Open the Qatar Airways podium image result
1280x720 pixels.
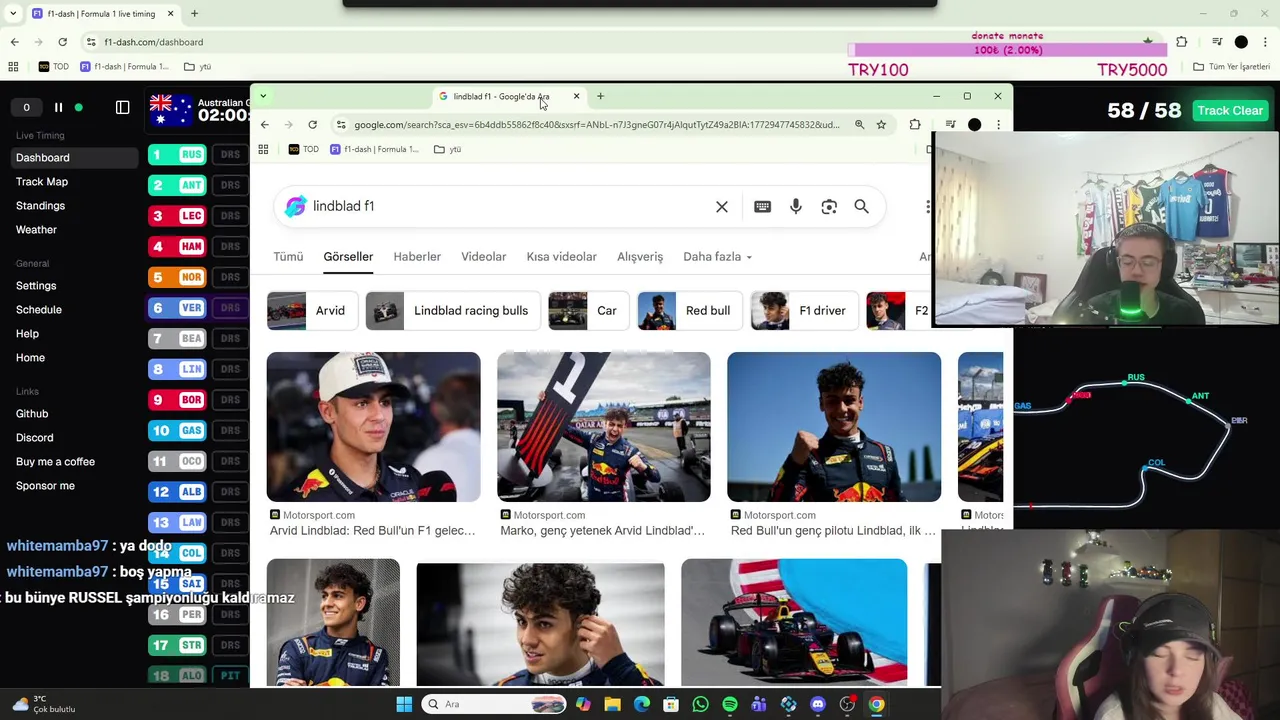pos(604,427)
